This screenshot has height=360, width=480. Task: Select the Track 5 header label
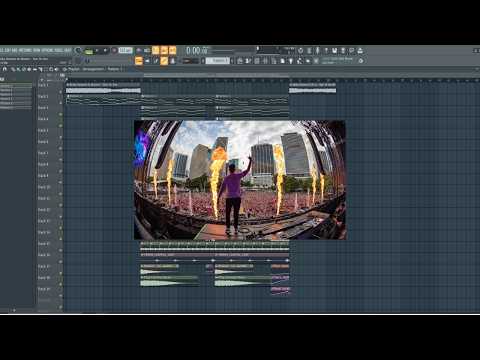click(43, 131)
